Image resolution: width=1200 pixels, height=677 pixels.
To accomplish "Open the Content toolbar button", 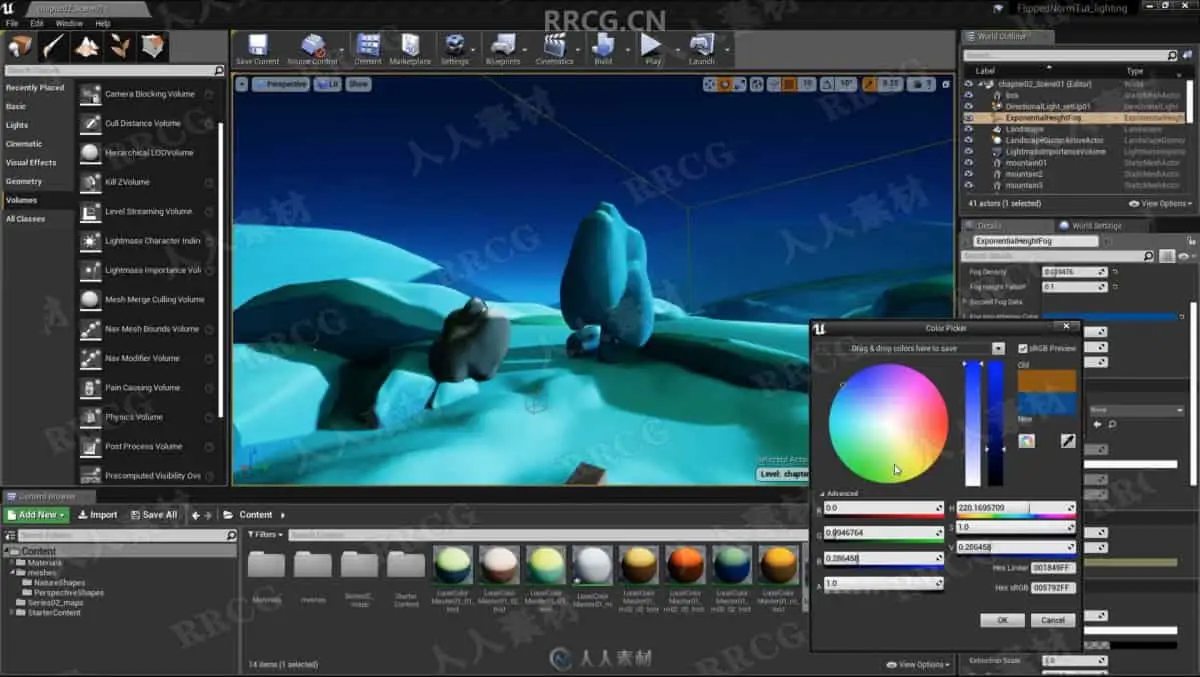I will [368, 49].
